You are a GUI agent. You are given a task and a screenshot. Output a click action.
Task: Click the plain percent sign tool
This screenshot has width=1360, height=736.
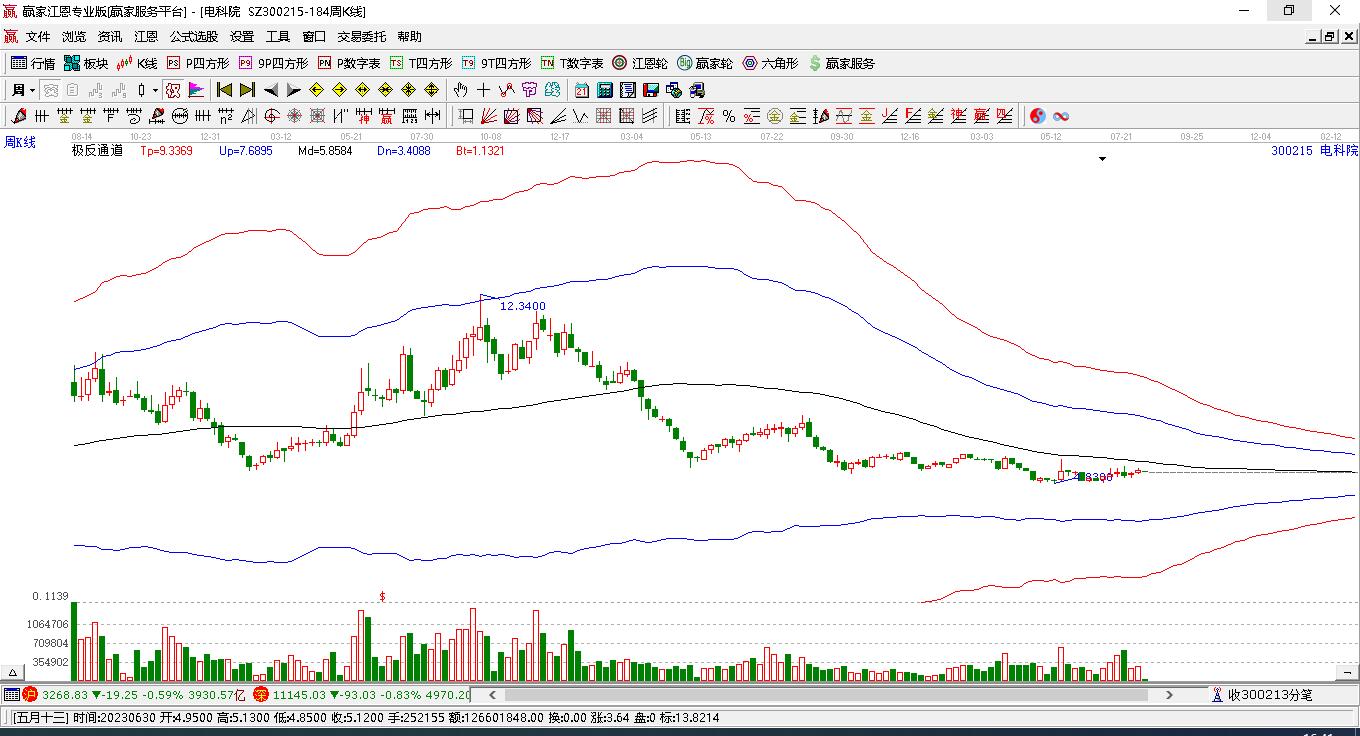pos(729,116)
